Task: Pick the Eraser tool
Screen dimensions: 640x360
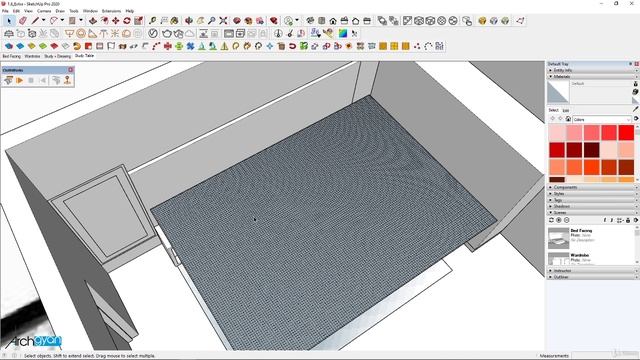Action: 23,21
